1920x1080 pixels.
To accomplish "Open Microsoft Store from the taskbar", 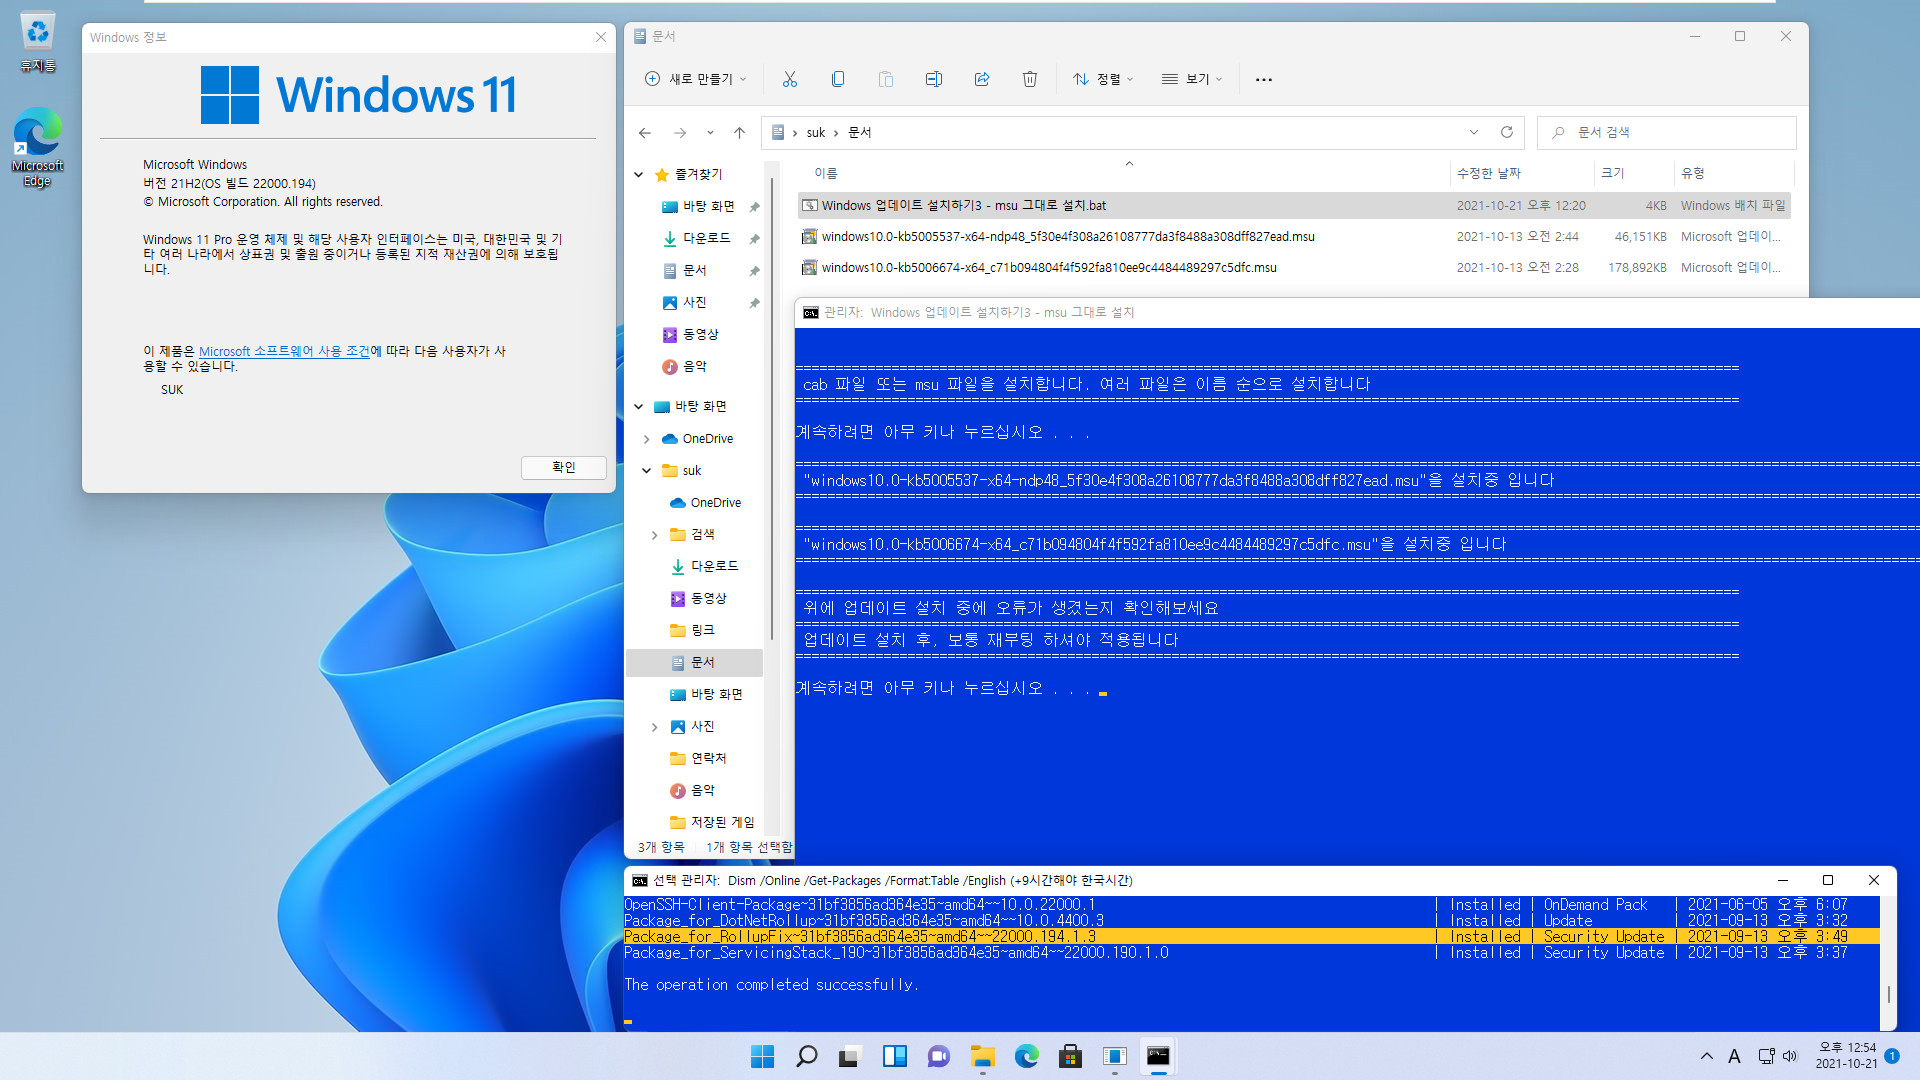I will click(x=1070, y=1056).
